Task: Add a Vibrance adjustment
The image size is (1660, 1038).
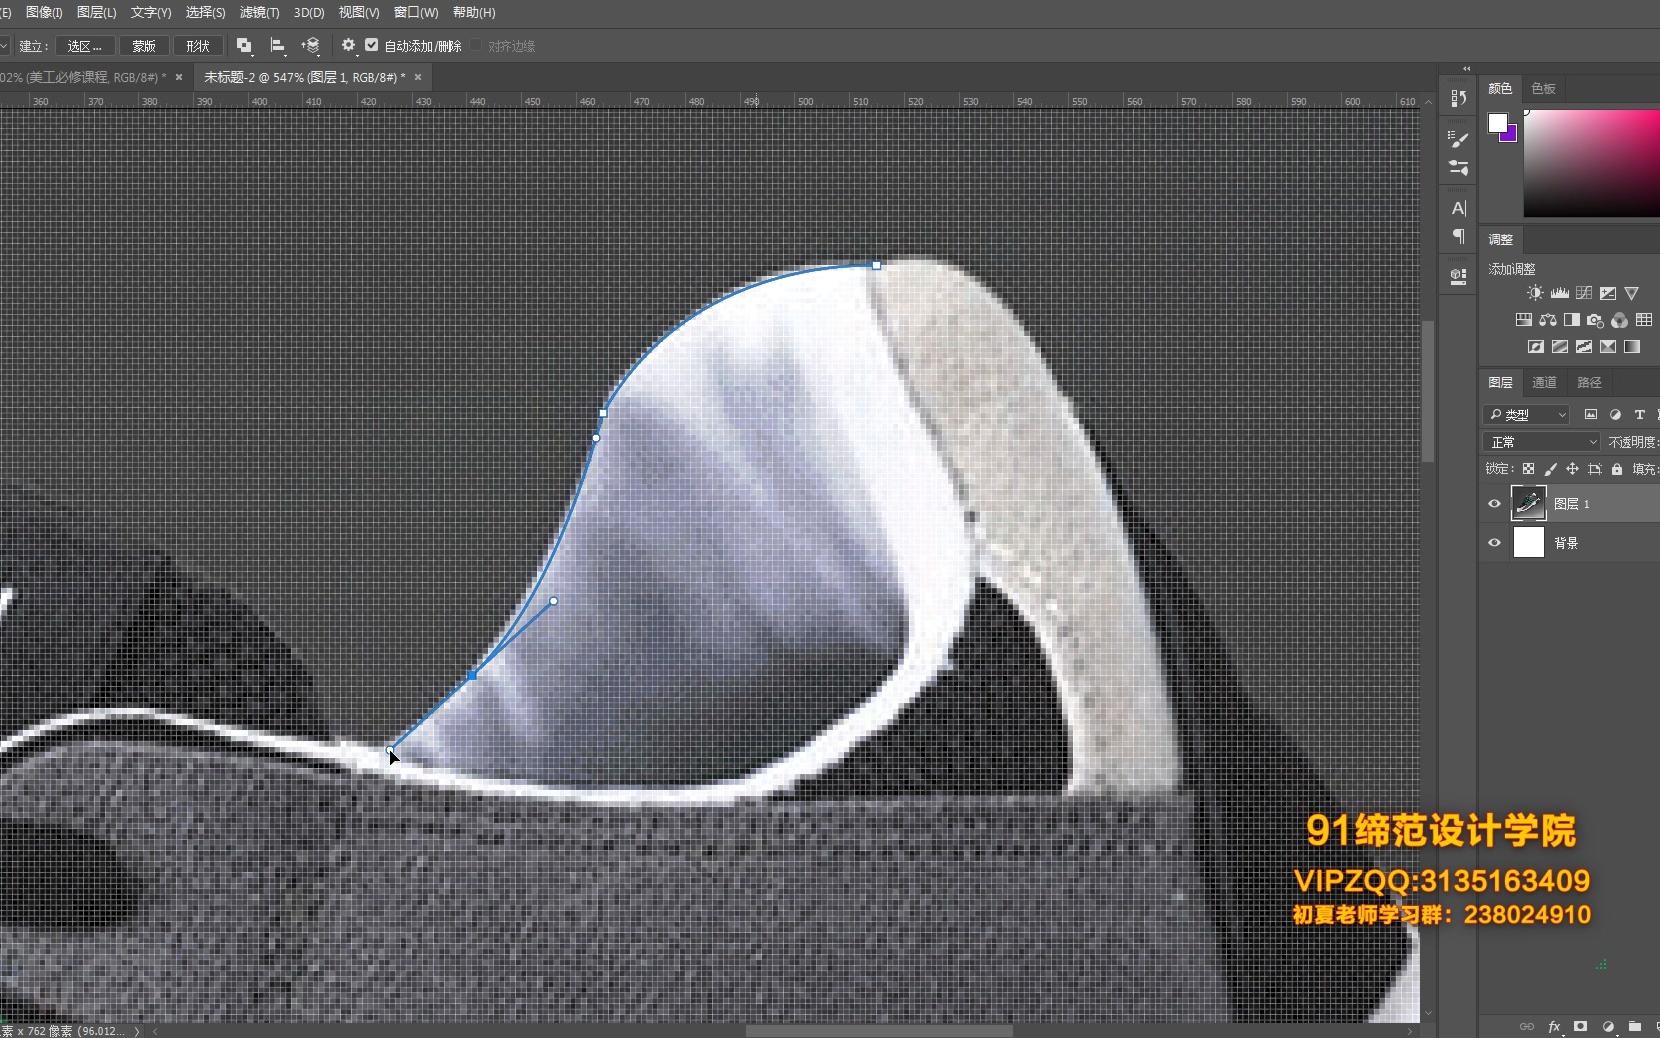Action: [1632, 293]
